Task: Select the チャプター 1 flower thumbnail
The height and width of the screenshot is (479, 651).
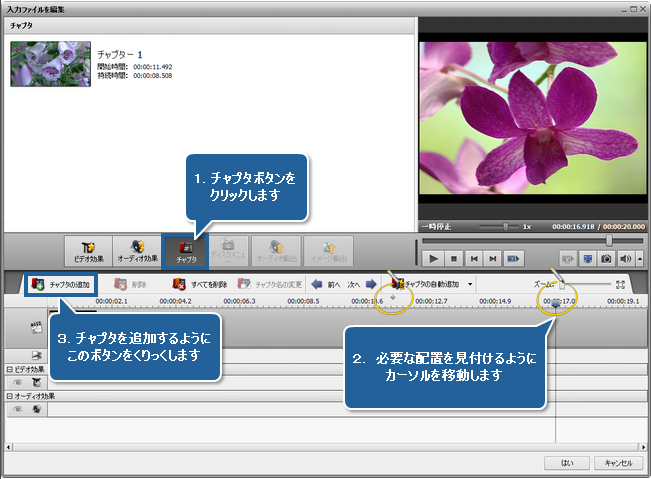Action: [x=50, y=63]
